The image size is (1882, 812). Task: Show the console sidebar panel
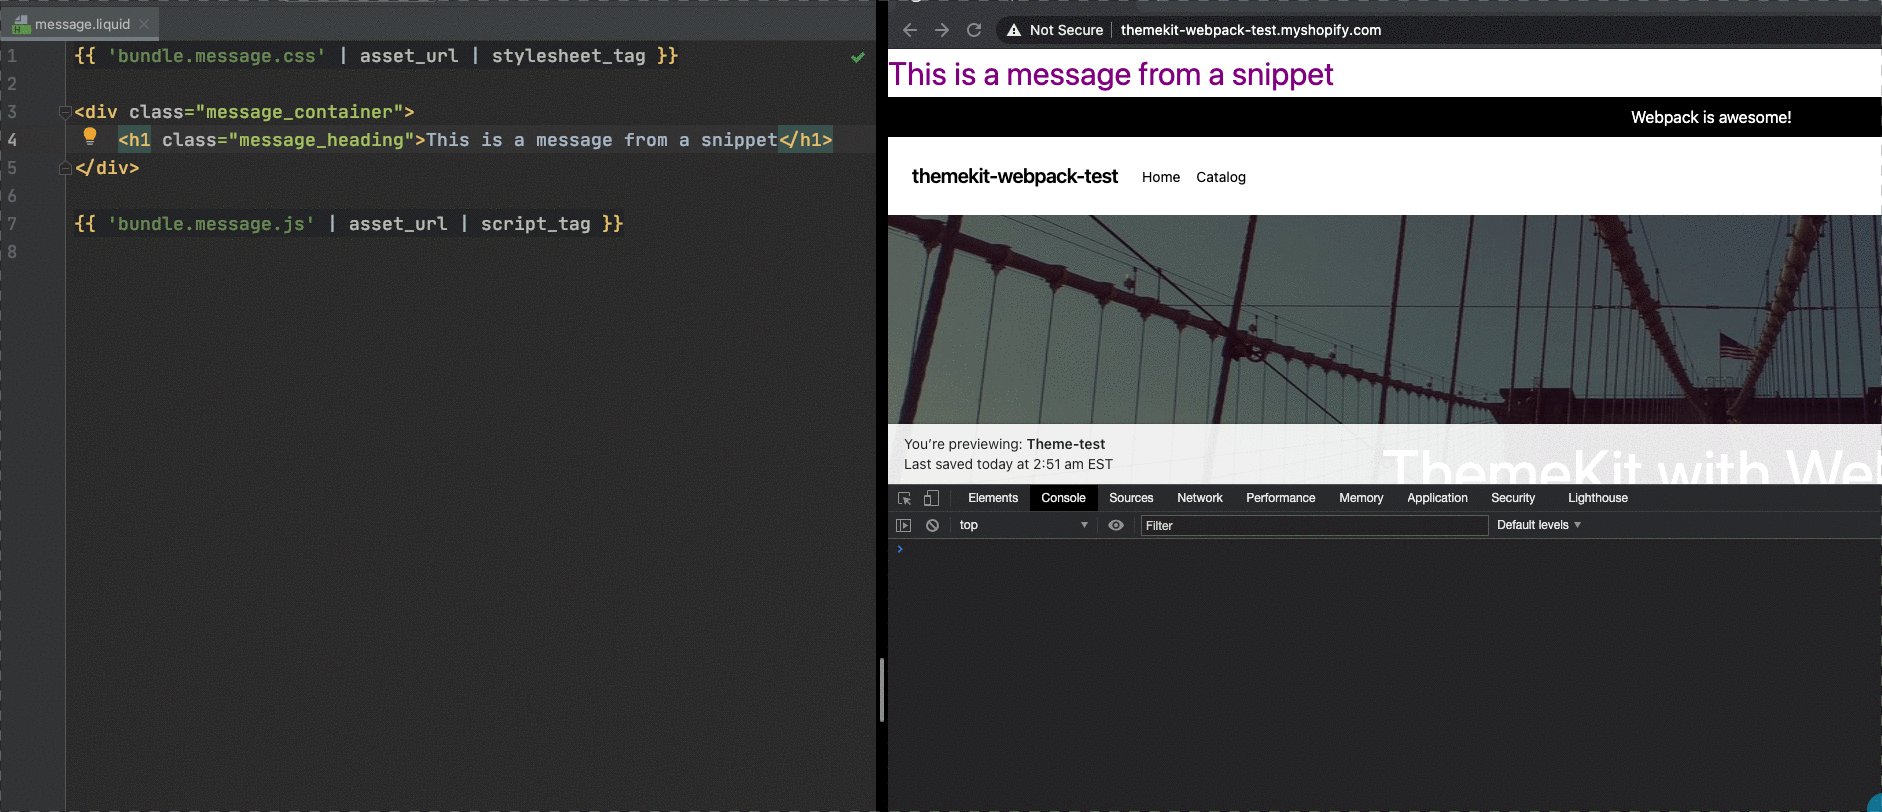904,525
